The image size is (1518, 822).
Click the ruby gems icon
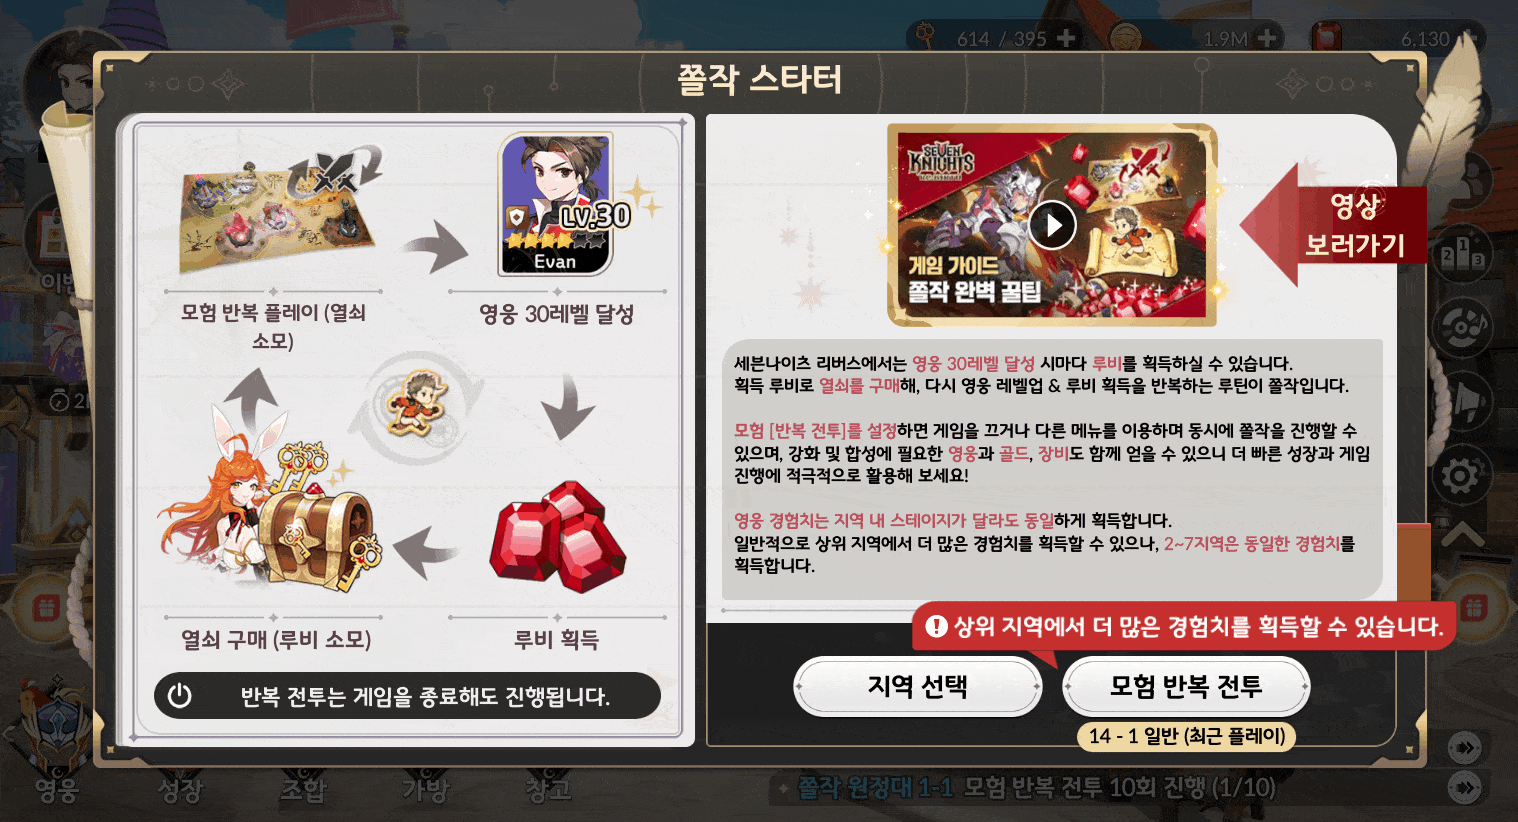tap(557, 537)
